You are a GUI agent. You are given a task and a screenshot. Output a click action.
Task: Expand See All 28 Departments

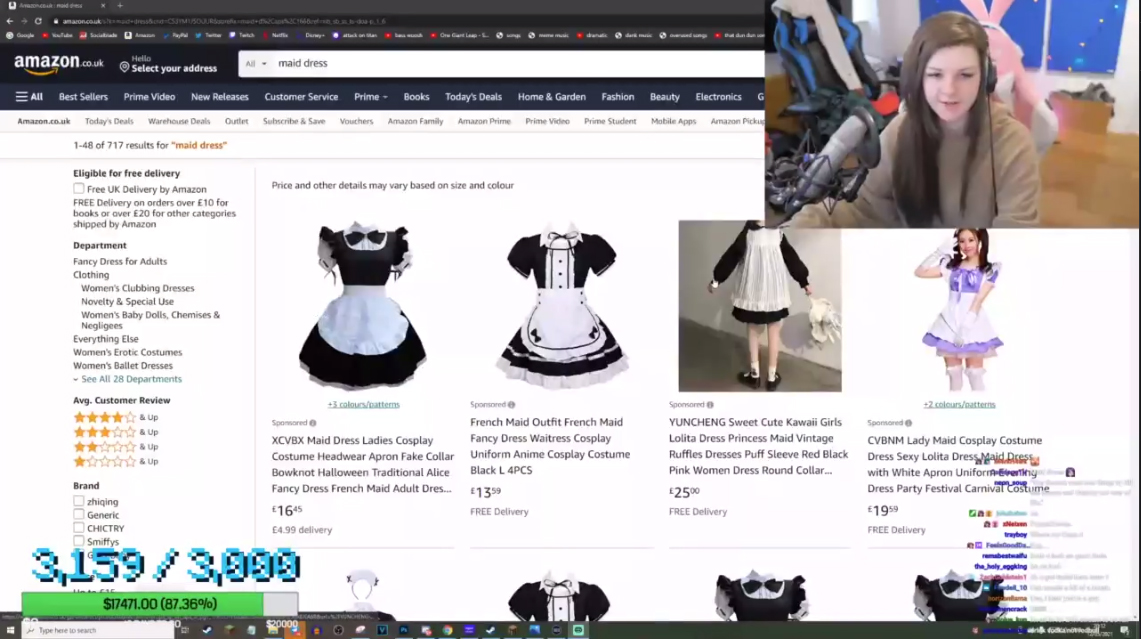pyautogui.click(x=127, y=379)
